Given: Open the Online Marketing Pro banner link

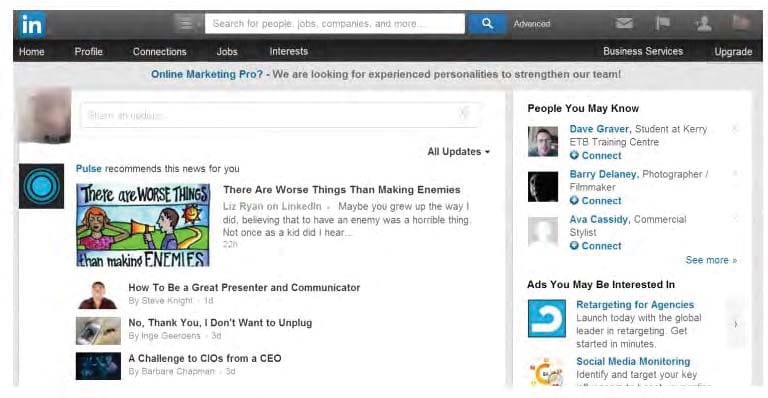Looking at the screenshot, I should [207, 74].
